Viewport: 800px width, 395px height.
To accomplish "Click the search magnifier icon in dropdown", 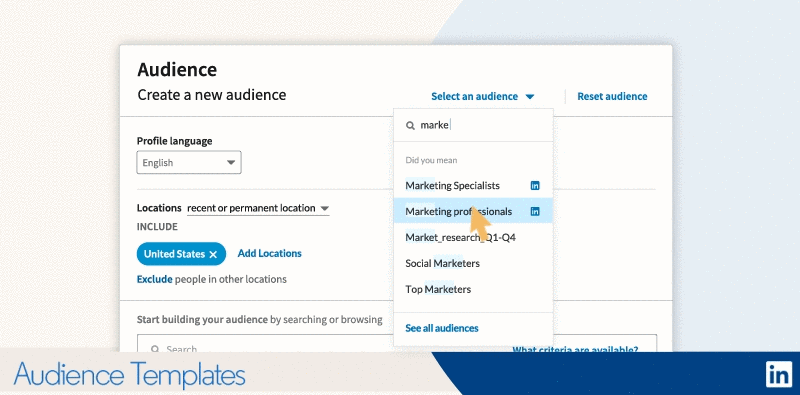I will point(410,126).
